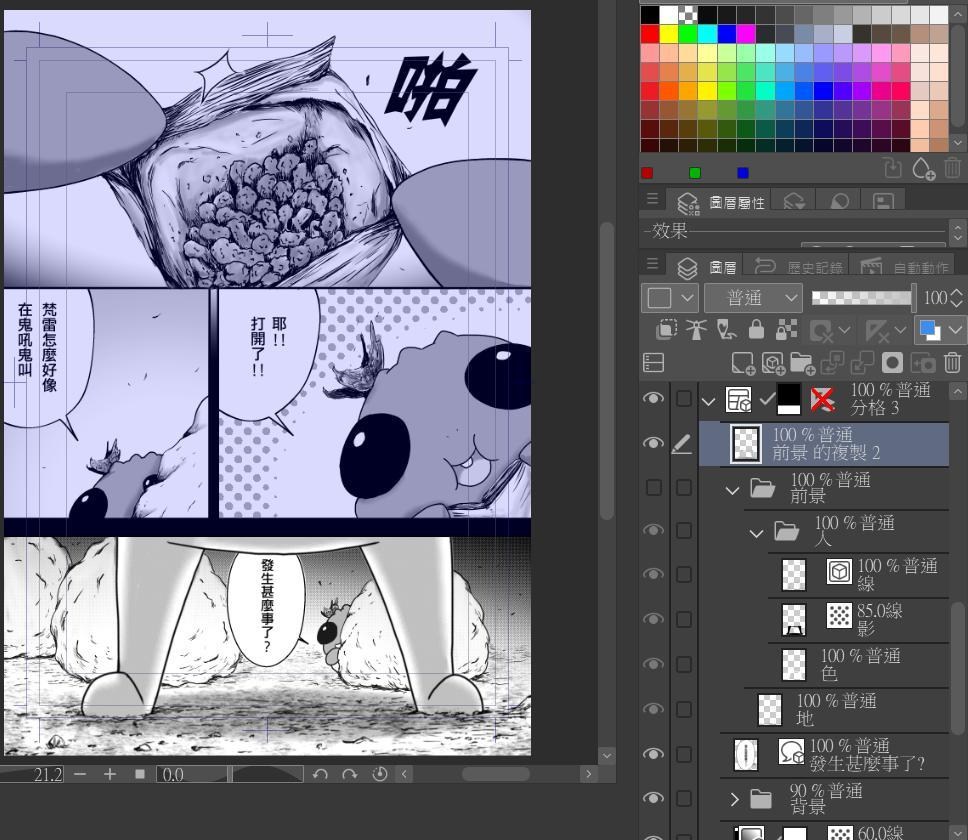
Task: Tick the checkbox beside the 地 layer
Action: [683, 709]
